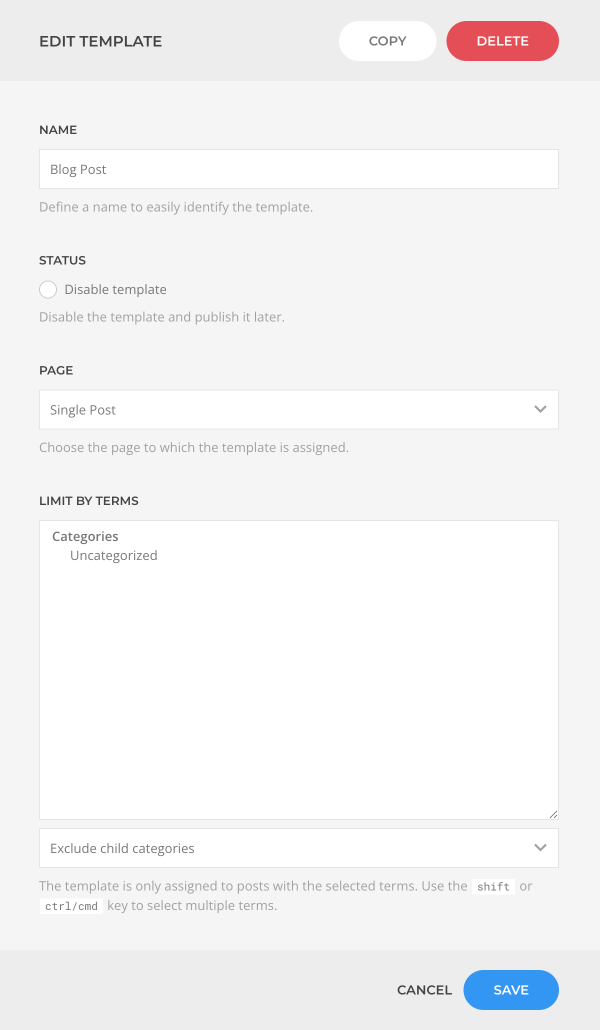This screenshot has width=600, height=1030.
Task: Select Uncategorized under Categories
Action: tap(113, 555)
